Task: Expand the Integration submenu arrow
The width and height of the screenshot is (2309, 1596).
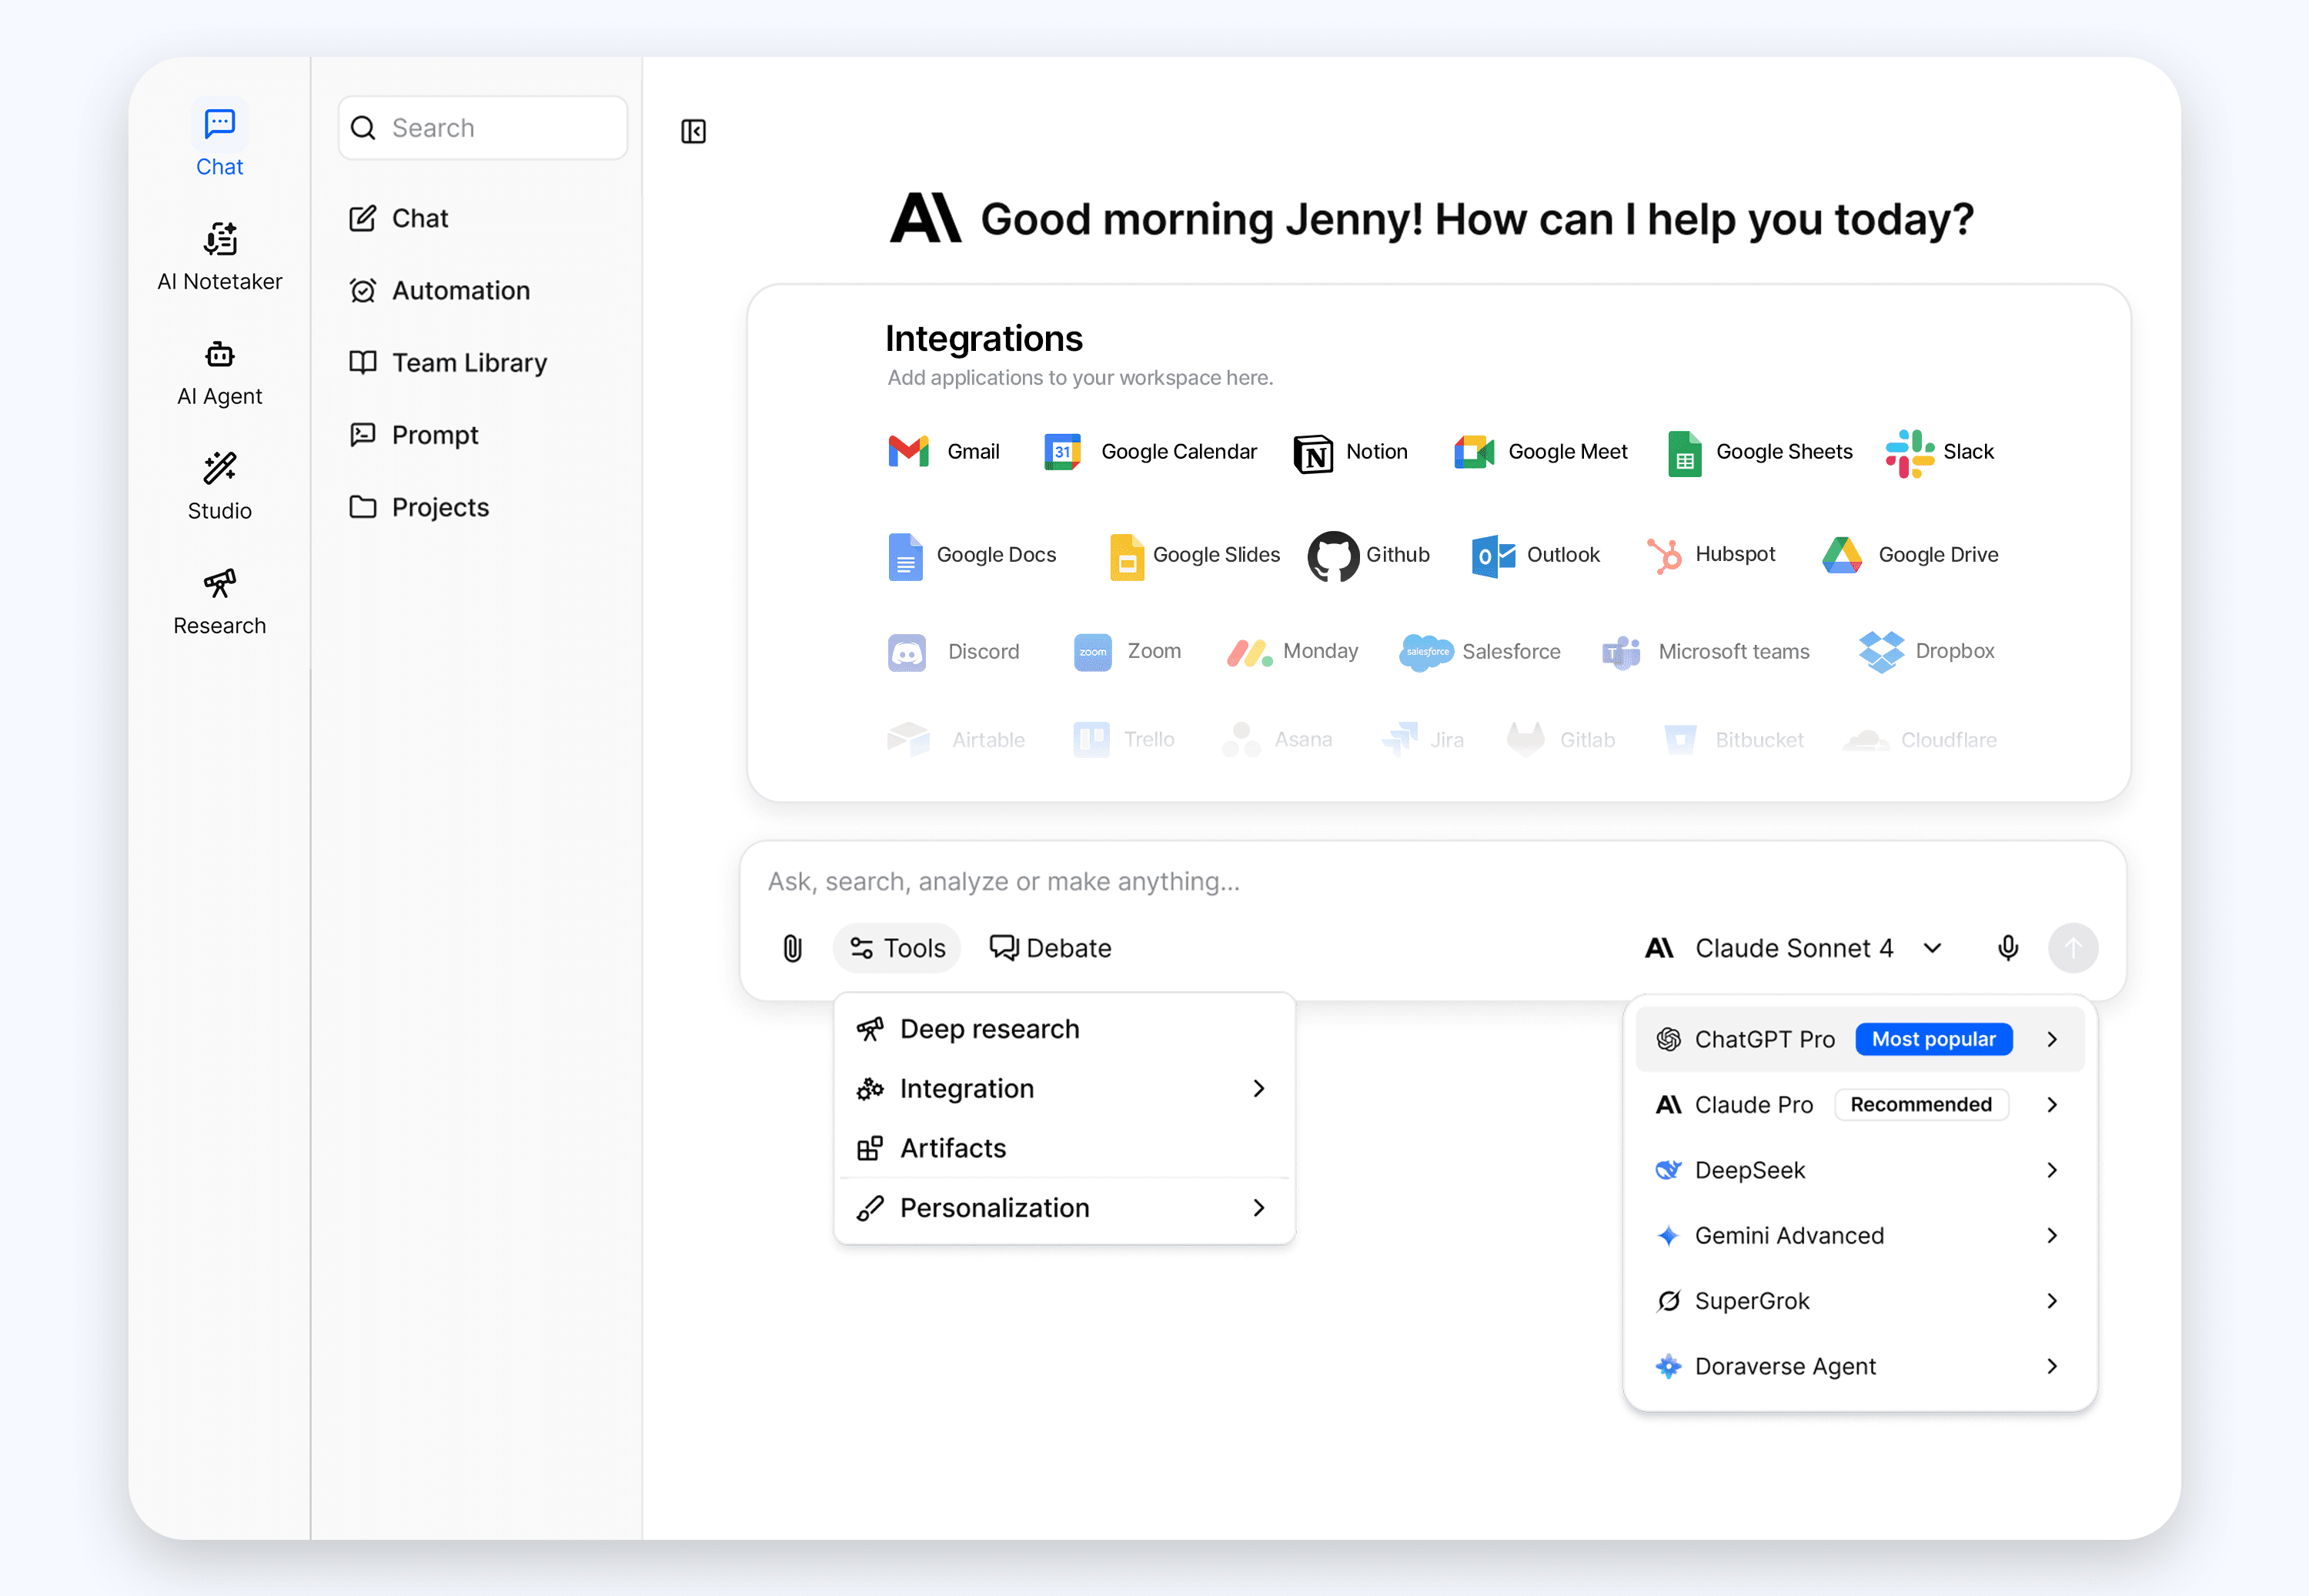Action: [1259, 1088]
